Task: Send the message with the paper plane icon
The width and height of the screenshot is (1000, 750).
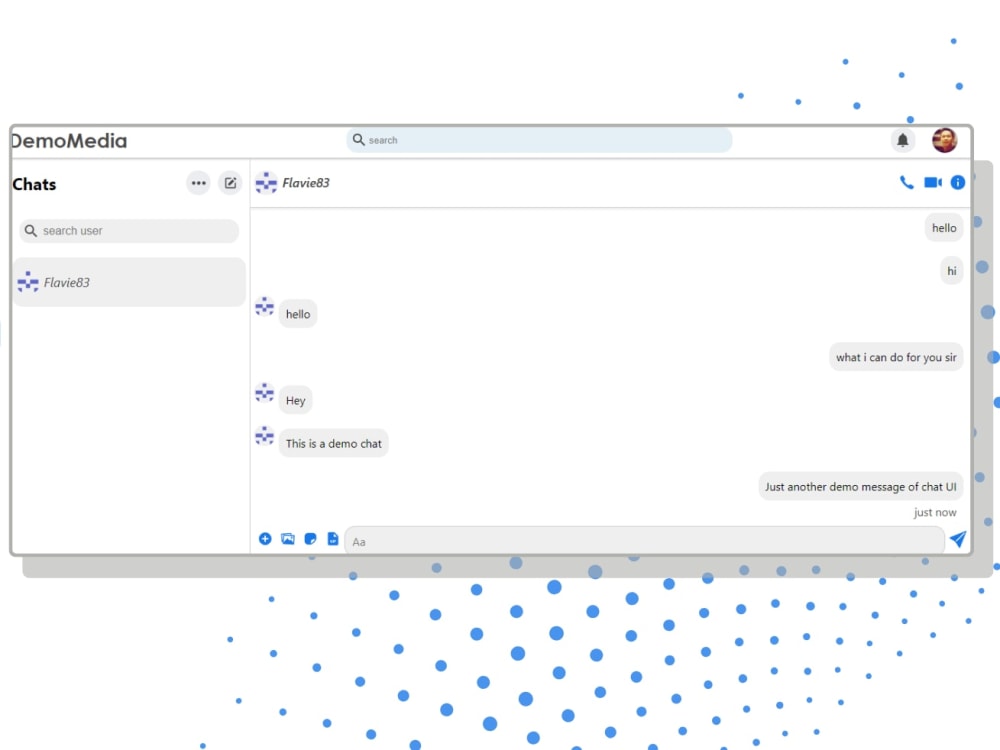Action: click(x=957, y=539)
